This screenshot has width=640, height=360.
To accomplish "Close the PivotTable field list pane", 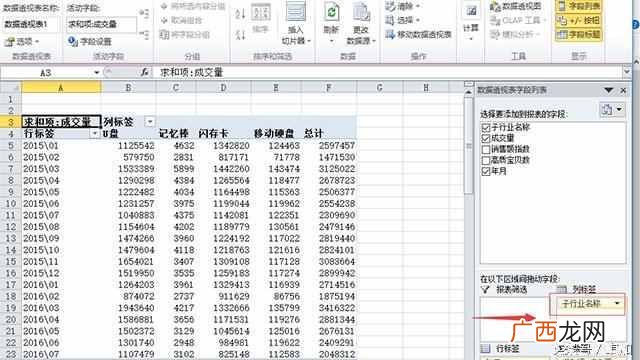I will click(623, 90).
